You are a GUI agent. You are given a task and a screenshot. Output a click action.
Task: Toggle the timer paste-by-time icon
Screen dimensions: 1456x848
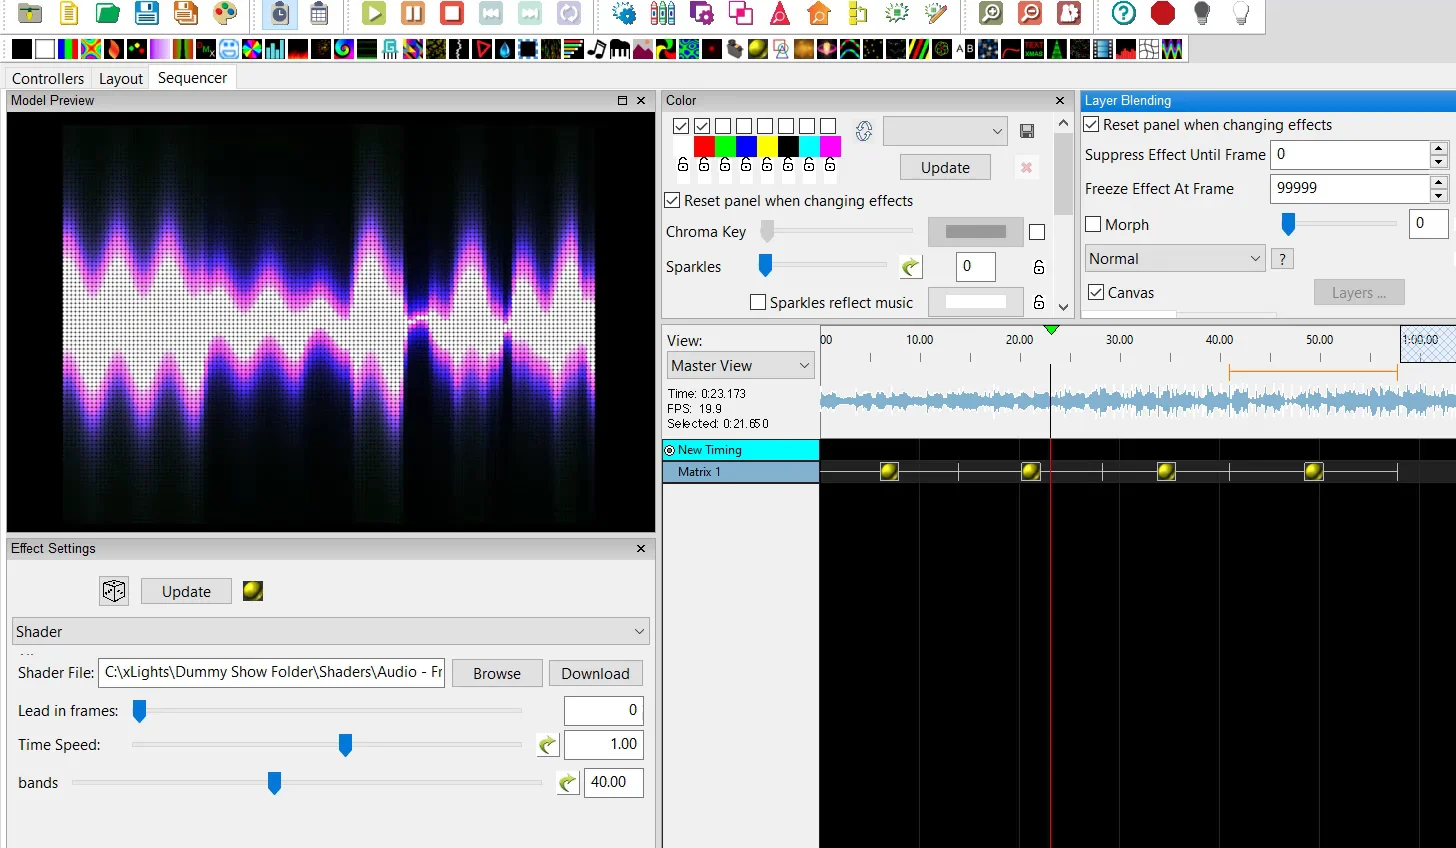point(280,14)
